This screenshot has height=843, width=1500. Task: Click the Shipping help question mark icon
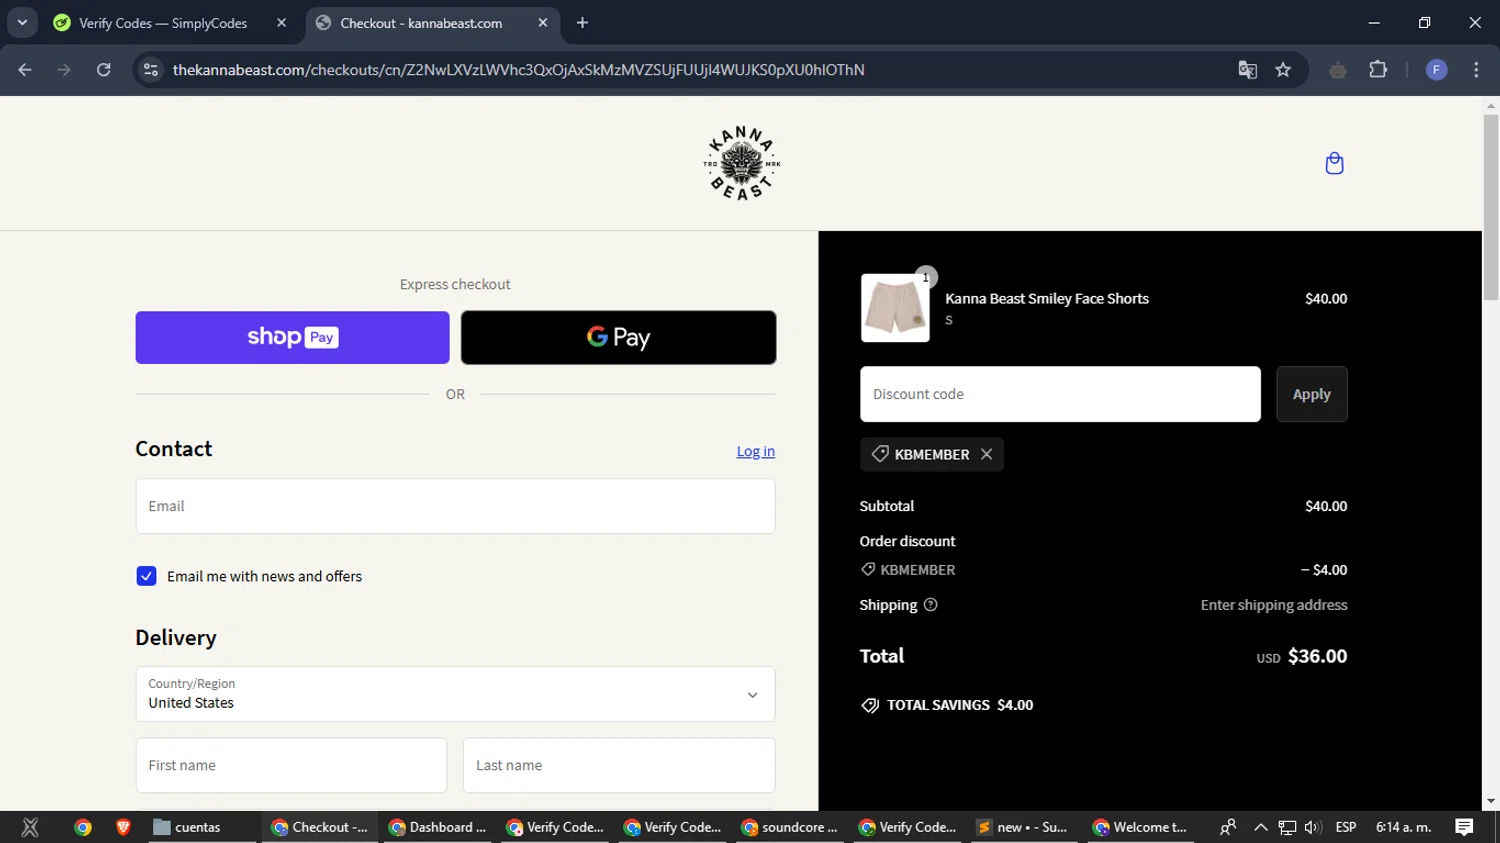[x=930, y=605]
